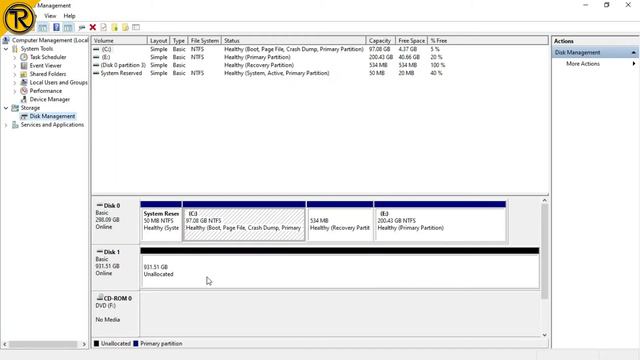Select the 534 MB Recovery partition block
Screen dimensions: 640x360
[x=340, y=224]
